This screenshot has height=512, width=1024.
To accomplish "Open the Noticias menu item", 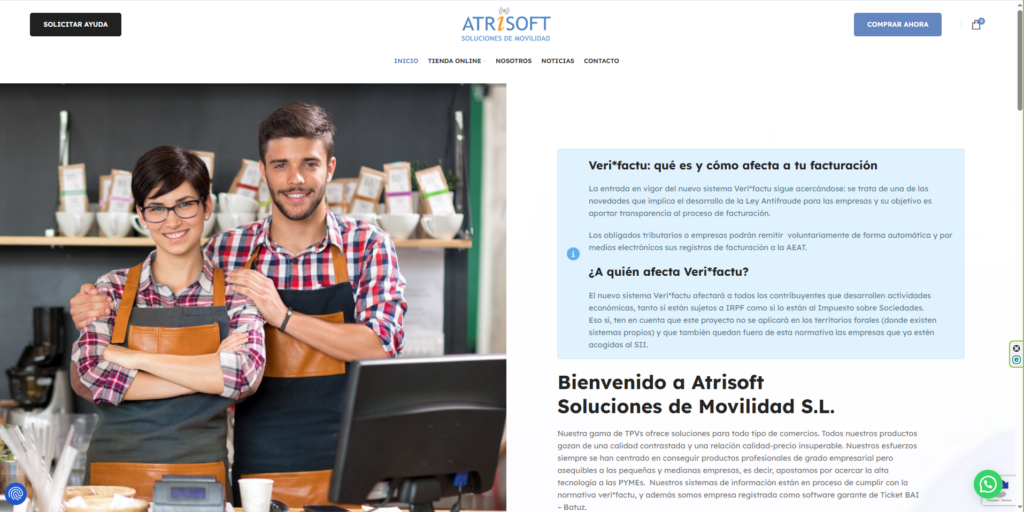I will (558, 61).
